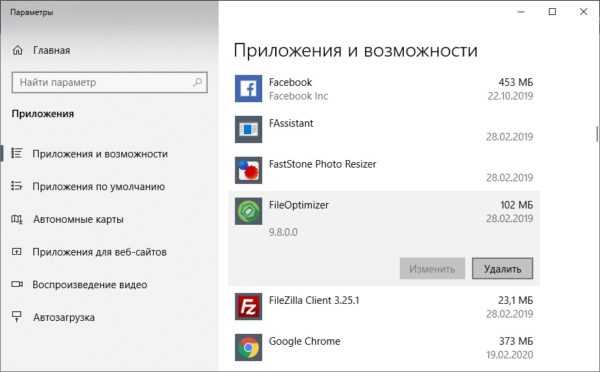Select Приложения и возможности in sidebar

point(100,154)
